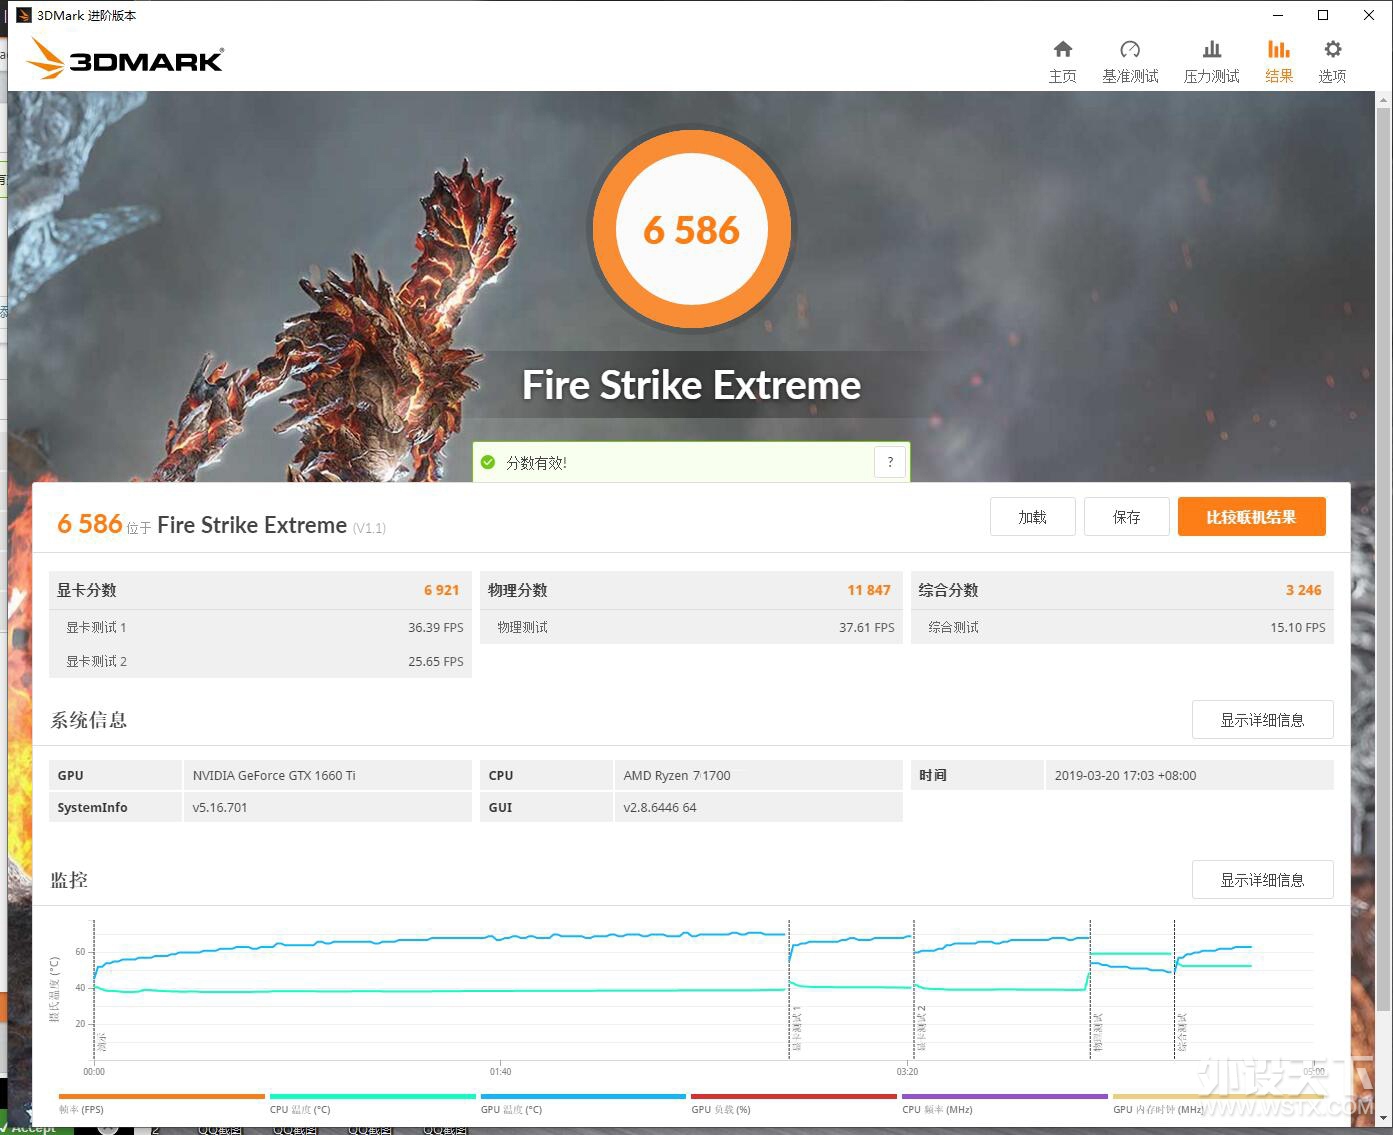The height and width of the screenshot is (1135, 1393).
Task: Click the 显卡分数 header with 6 921
Action: click(x=260, y=590)
